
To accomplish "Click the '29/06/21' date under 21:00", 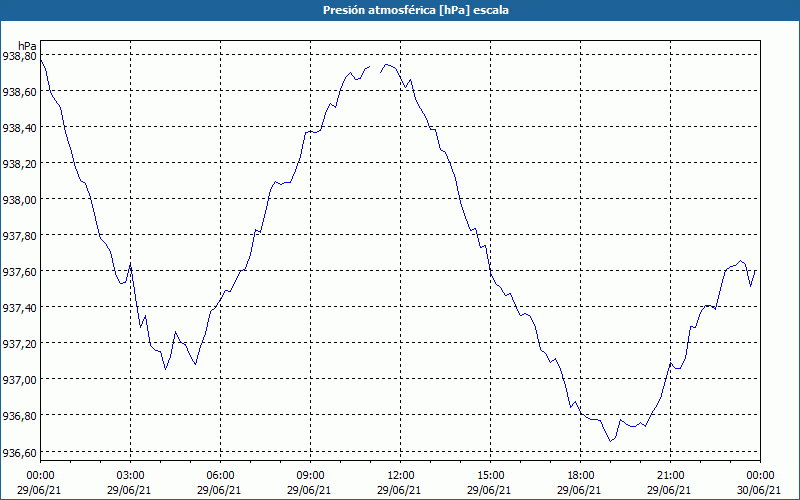I will point(669,490).
